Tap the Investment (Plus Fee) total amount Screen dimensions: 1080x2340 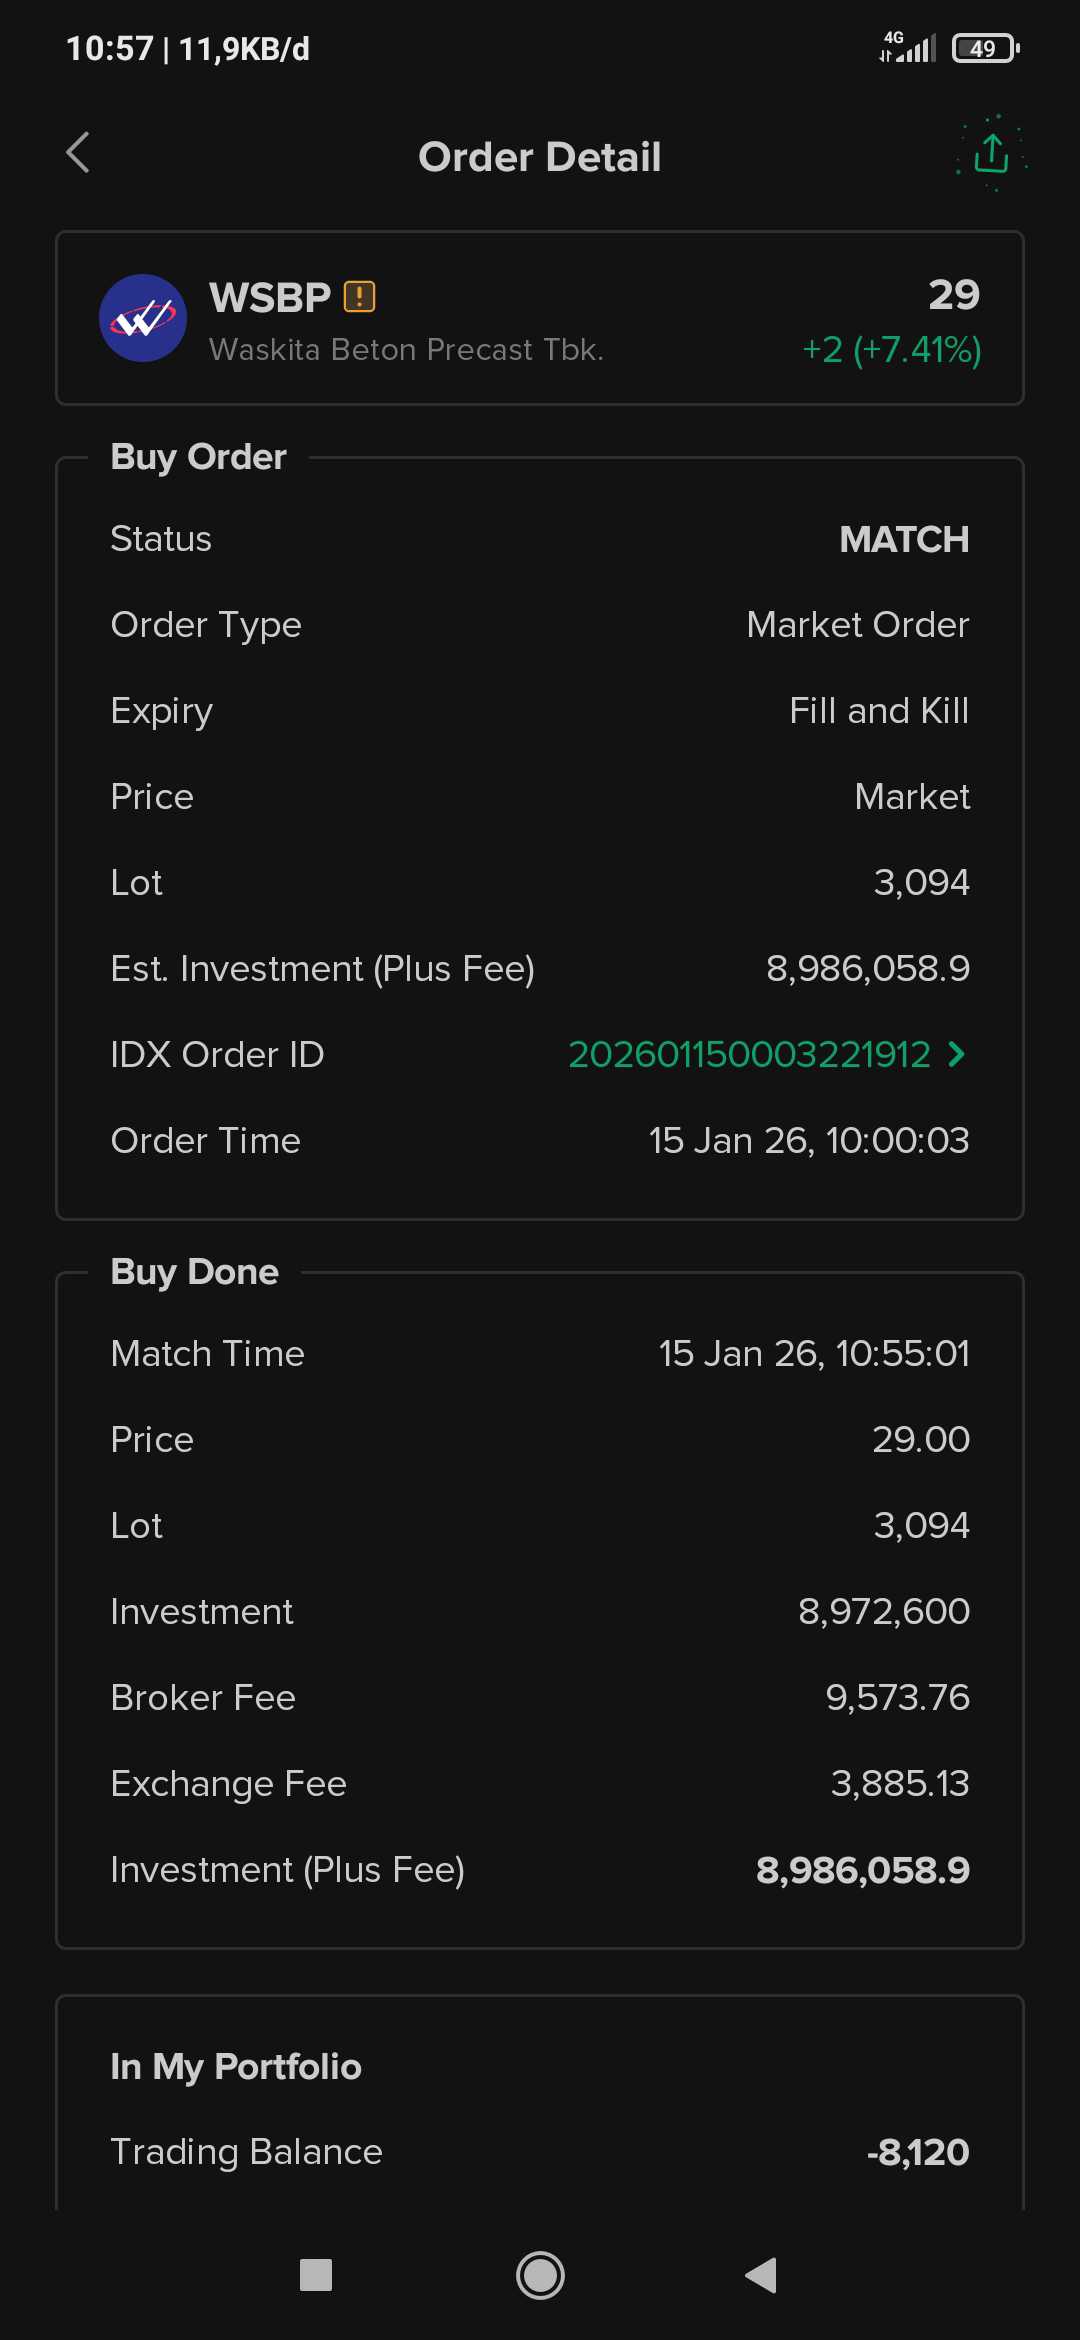click(862, 1870)
